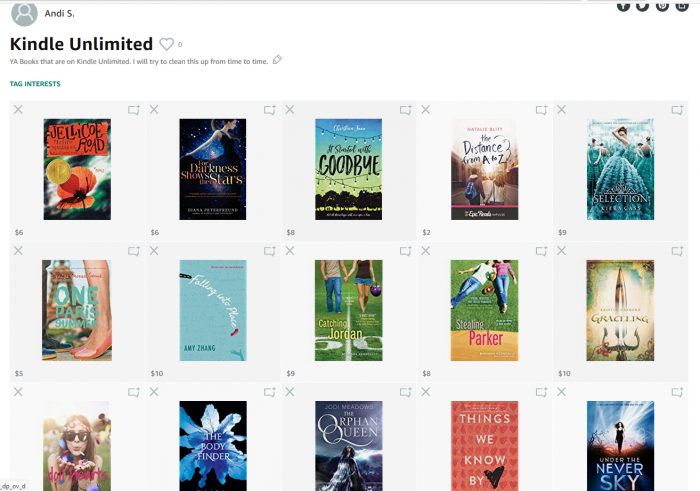The width and height of the screenshot is (700, 491).
Task: Add a comment to Falling into Place
Action: (270, 251)
